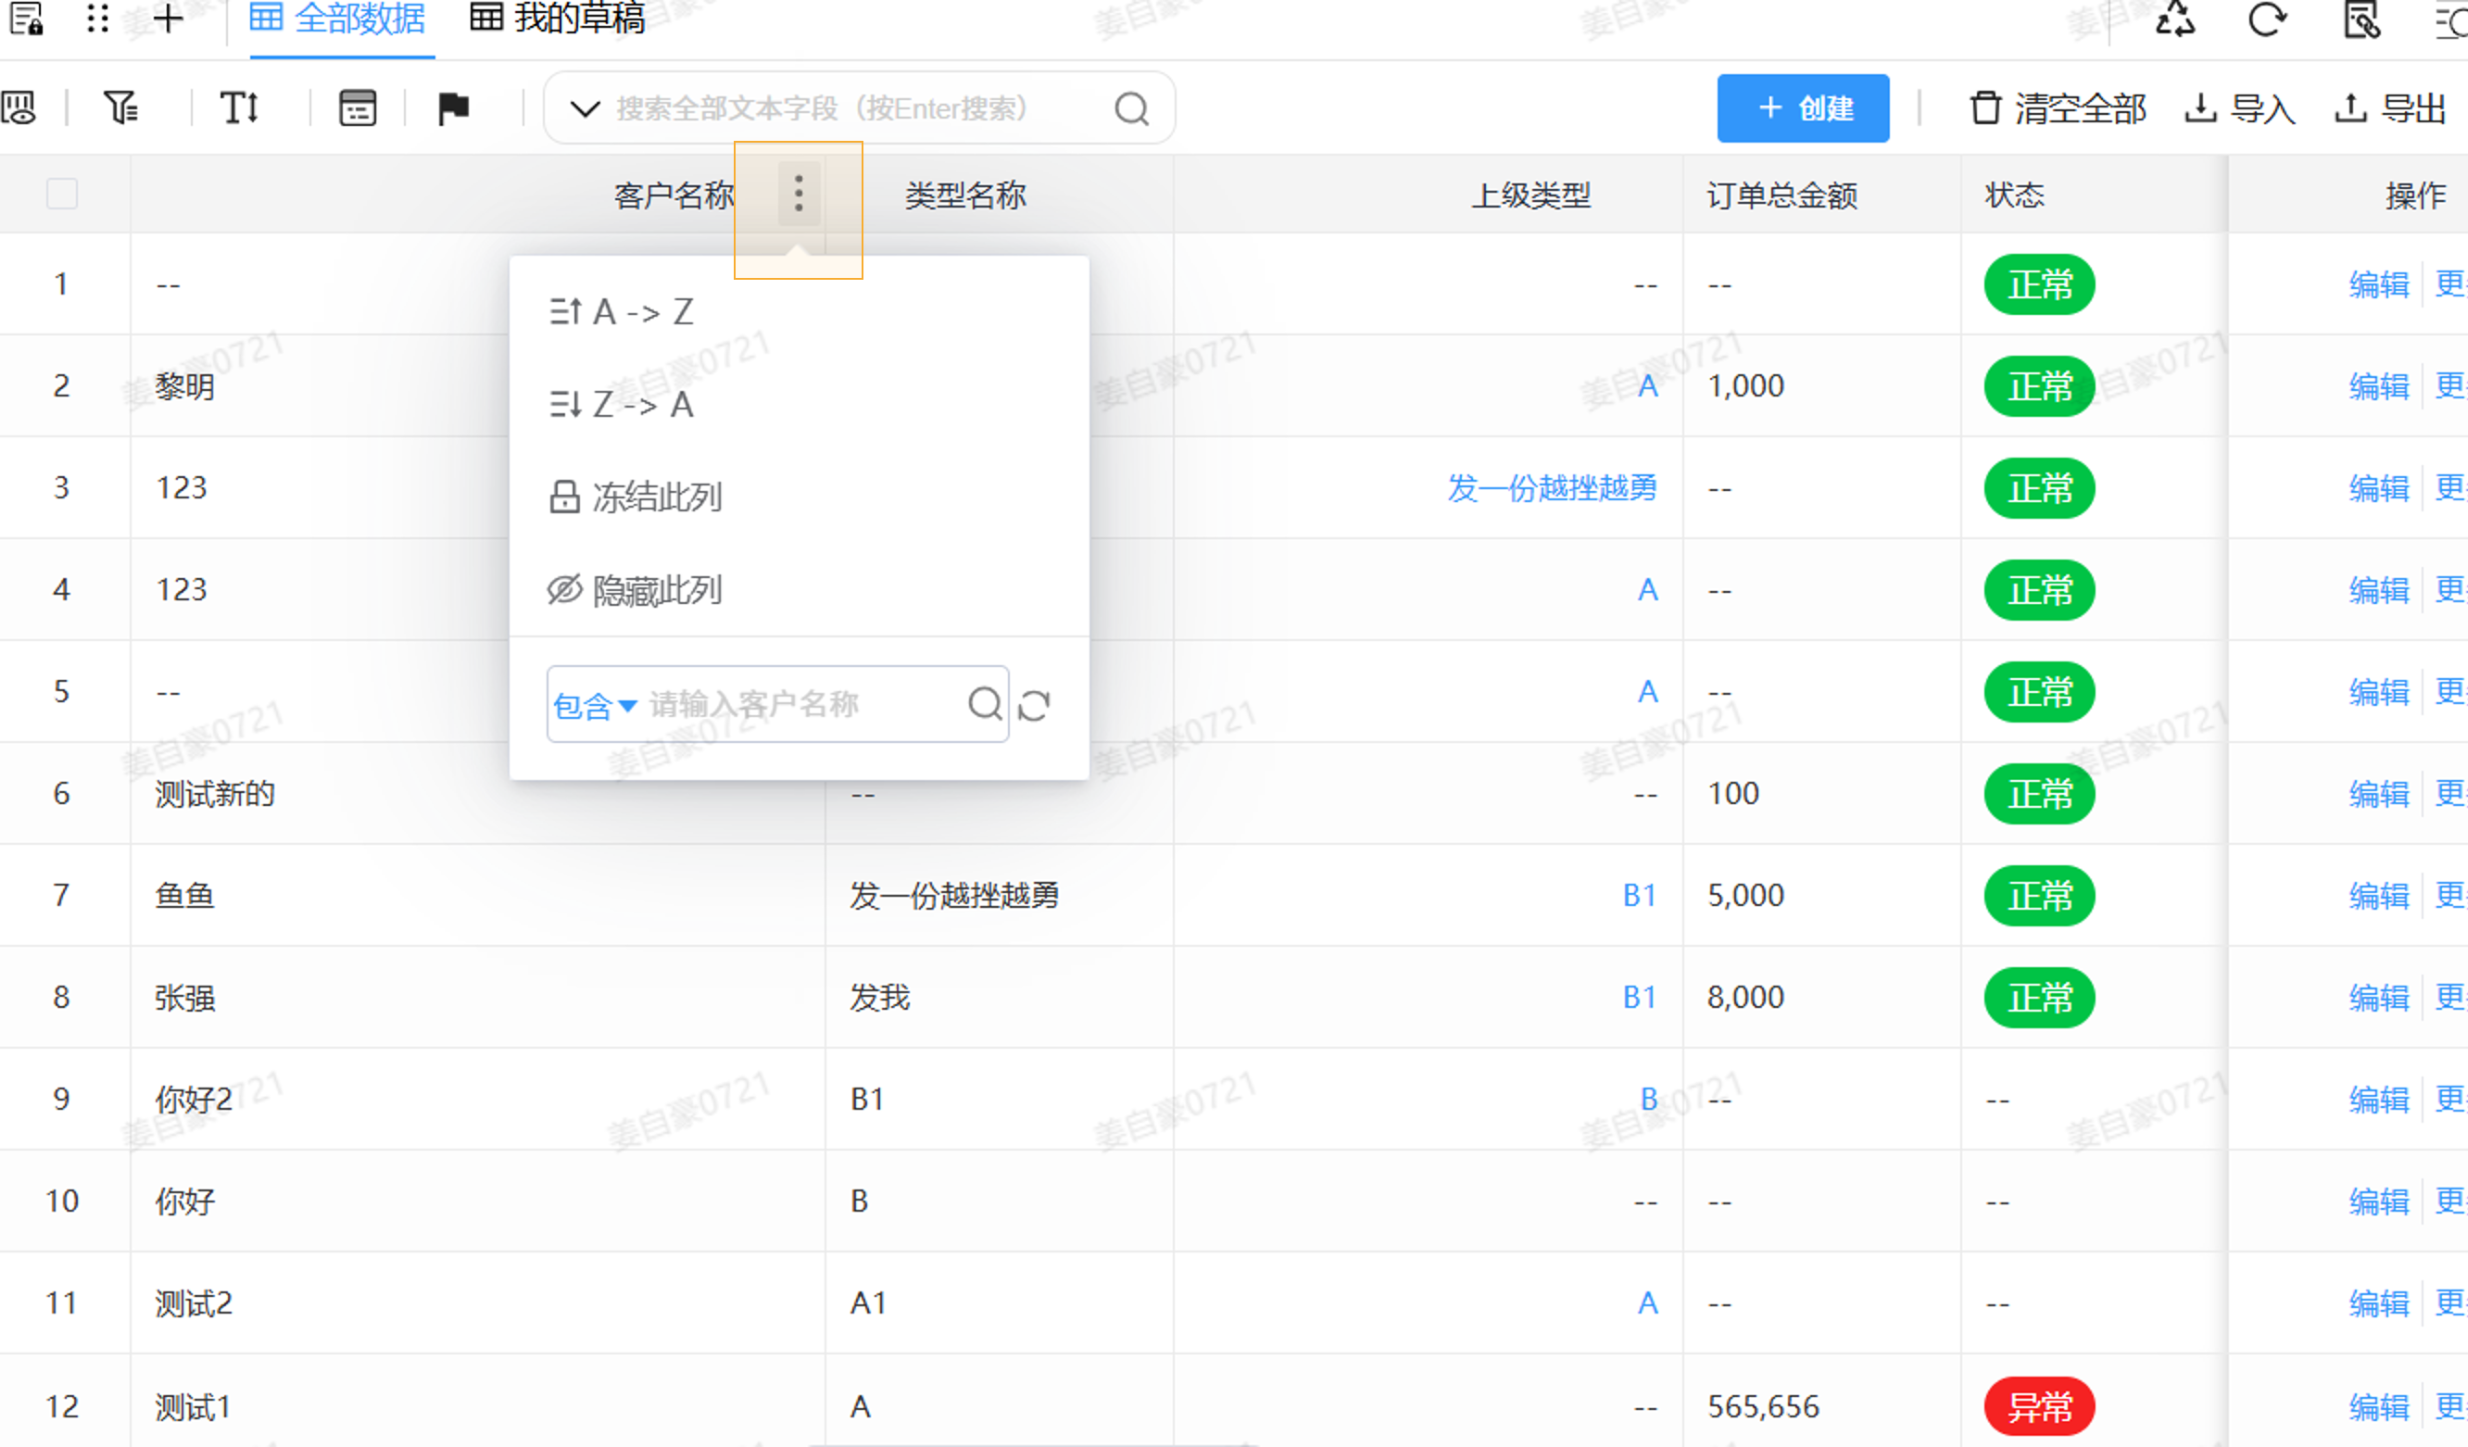2468x1447 pixels.
Task: Click the plus icon to add a view
Action: point(168,18)
